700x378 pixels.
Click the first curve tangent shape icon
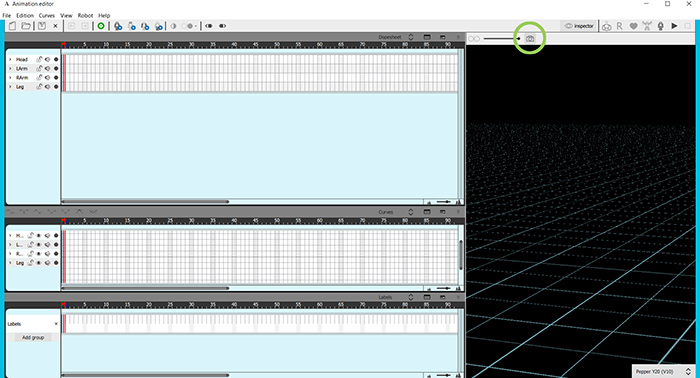point(10,212)
